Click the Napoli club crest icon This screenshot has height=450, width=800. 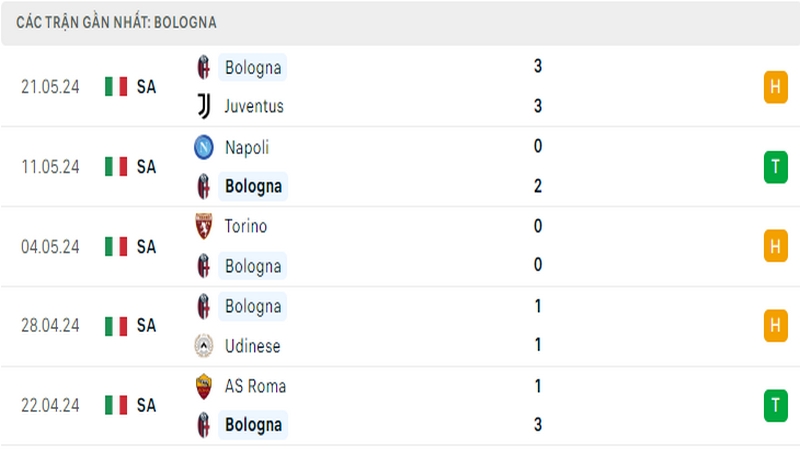[x=204, y=147]
